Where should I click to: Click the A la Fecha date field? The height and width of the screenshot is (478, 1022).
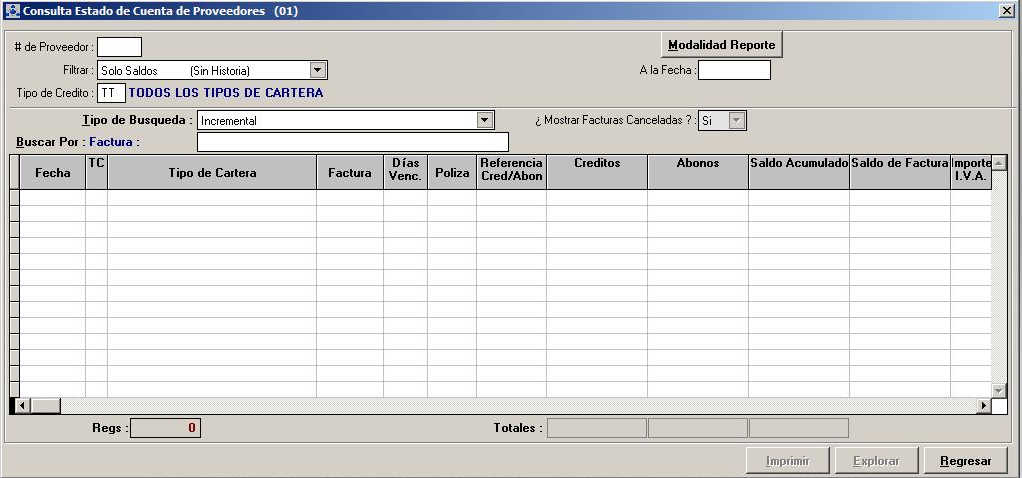tap(734, 70)
